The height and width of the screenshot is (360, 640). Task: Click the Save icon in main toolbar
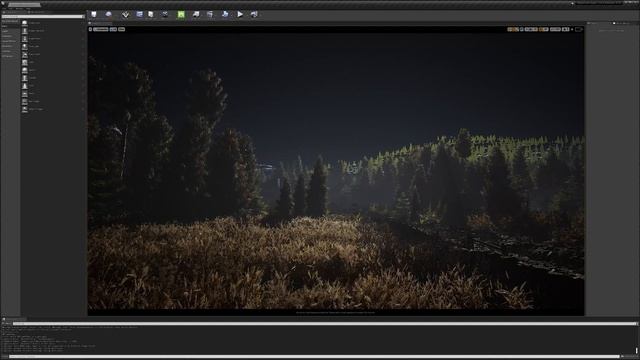click(x=94, y=14)
